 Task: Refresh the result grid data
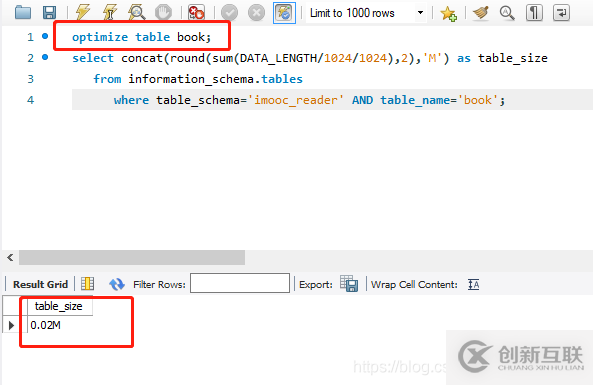(117, 284)
